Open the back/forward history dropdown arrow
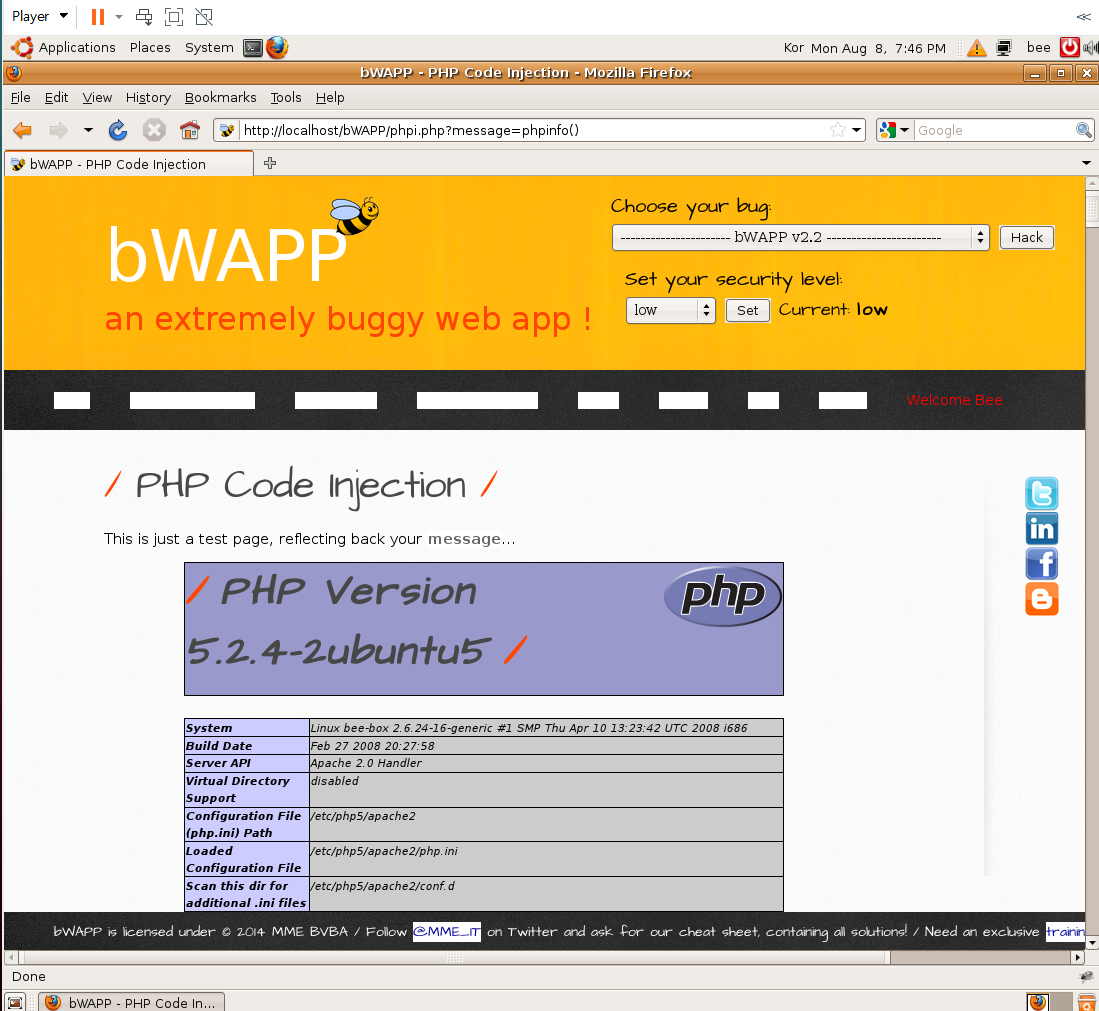 click(88, 130)
